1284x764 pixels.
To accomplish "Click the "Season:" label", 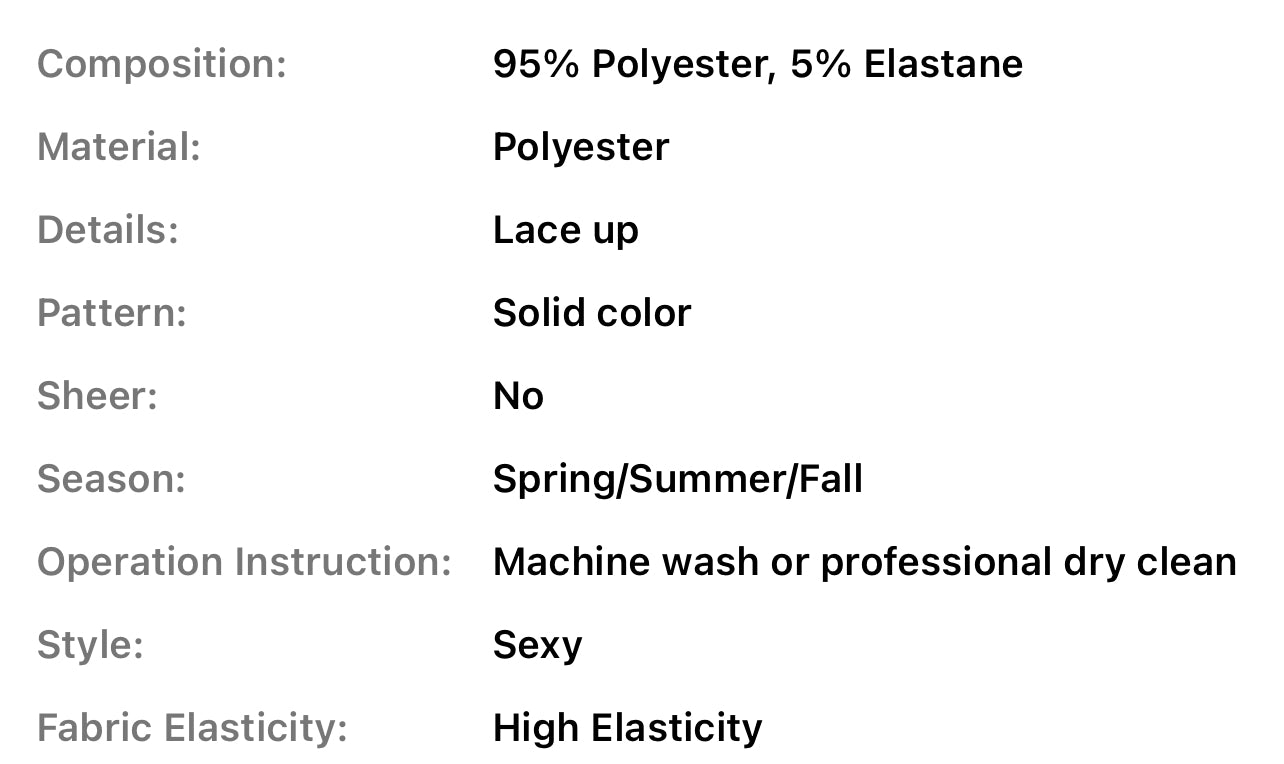I will click(112, 480).
